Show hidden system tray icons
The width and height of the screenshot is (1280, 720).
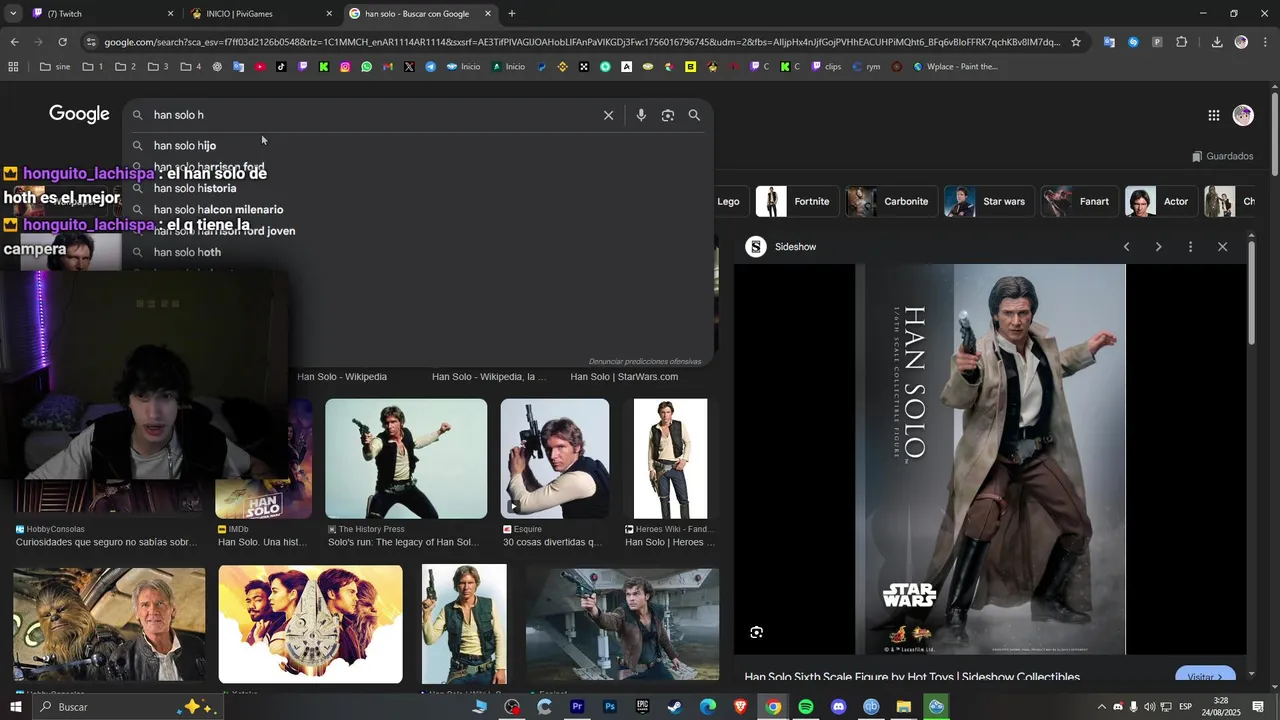click(x=1102, y=707)
